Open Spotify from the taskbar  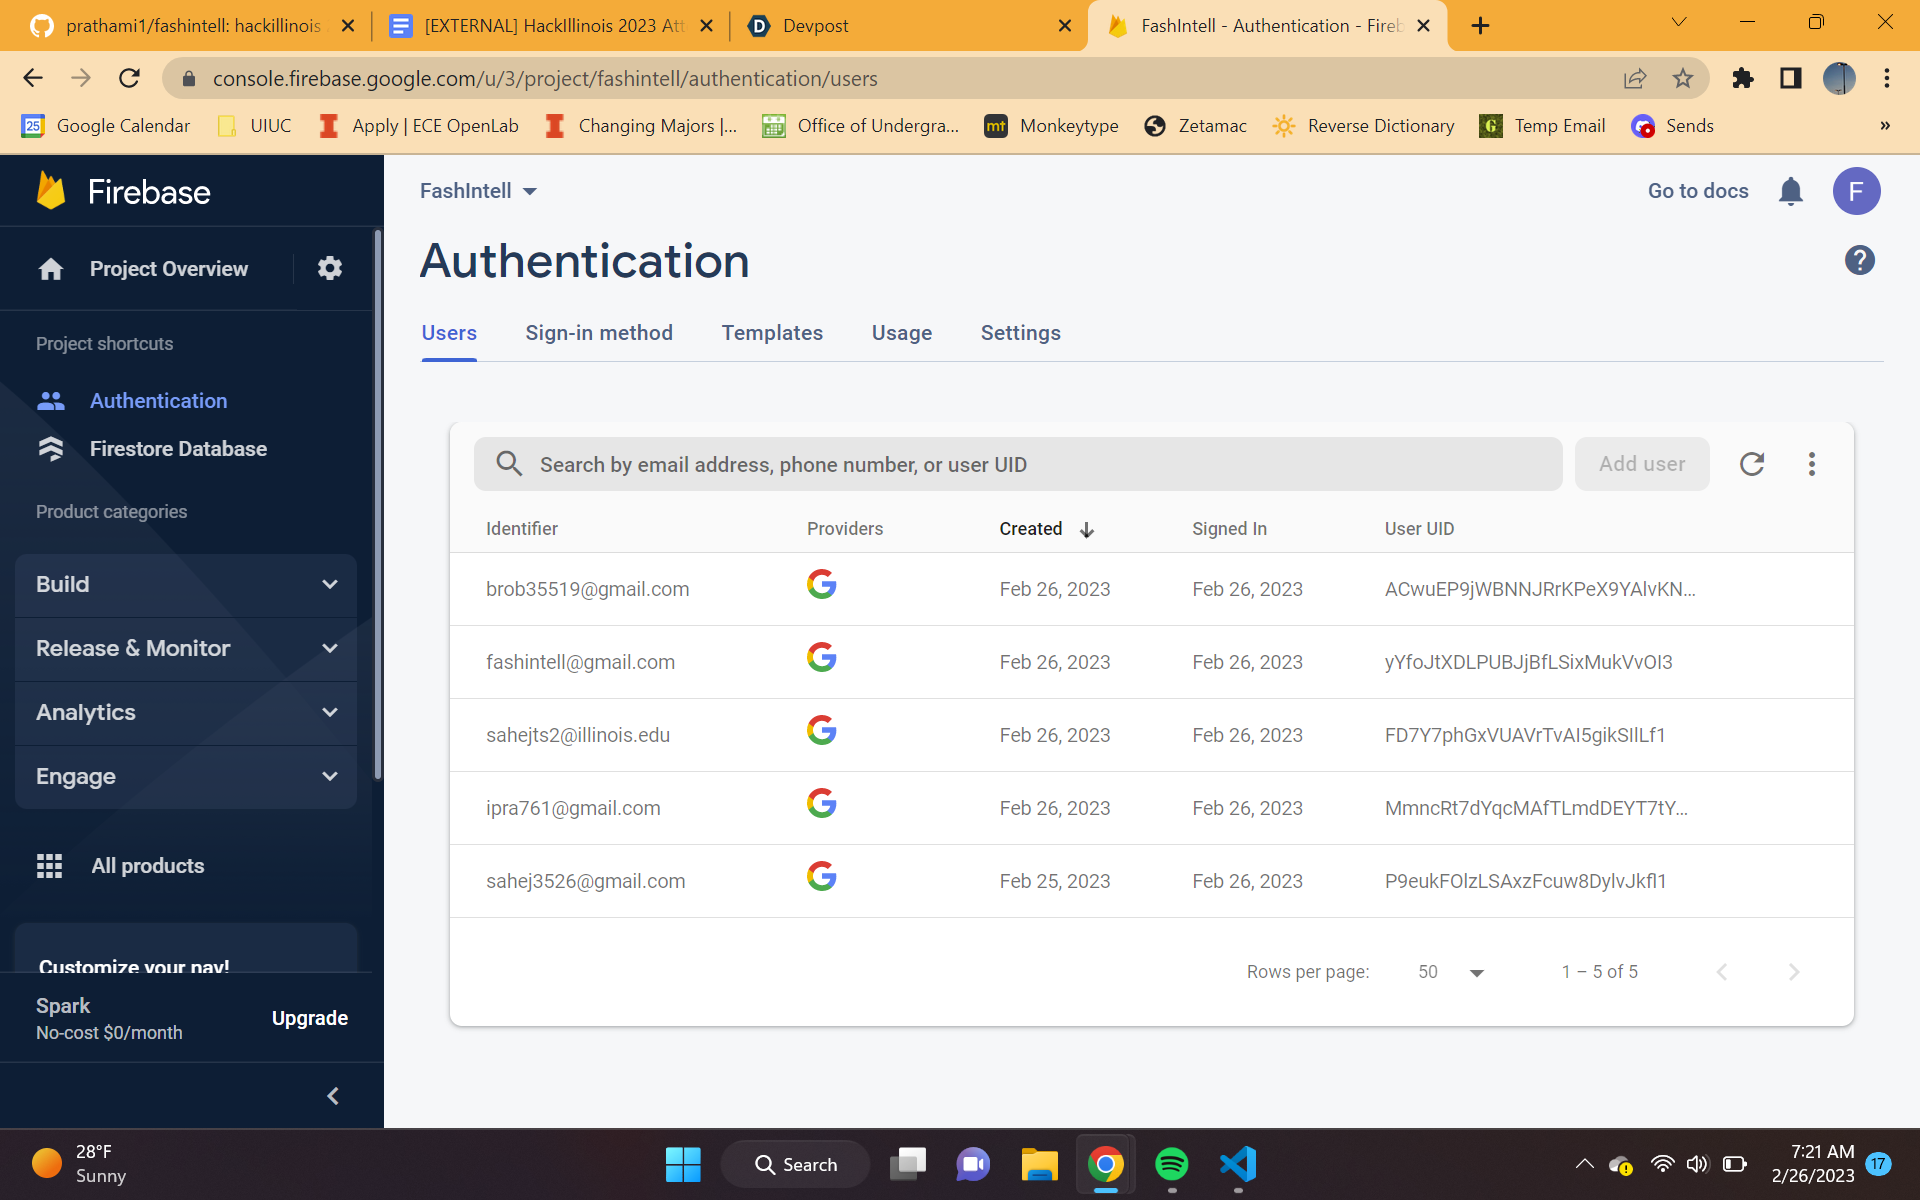click(1171, 1164)
